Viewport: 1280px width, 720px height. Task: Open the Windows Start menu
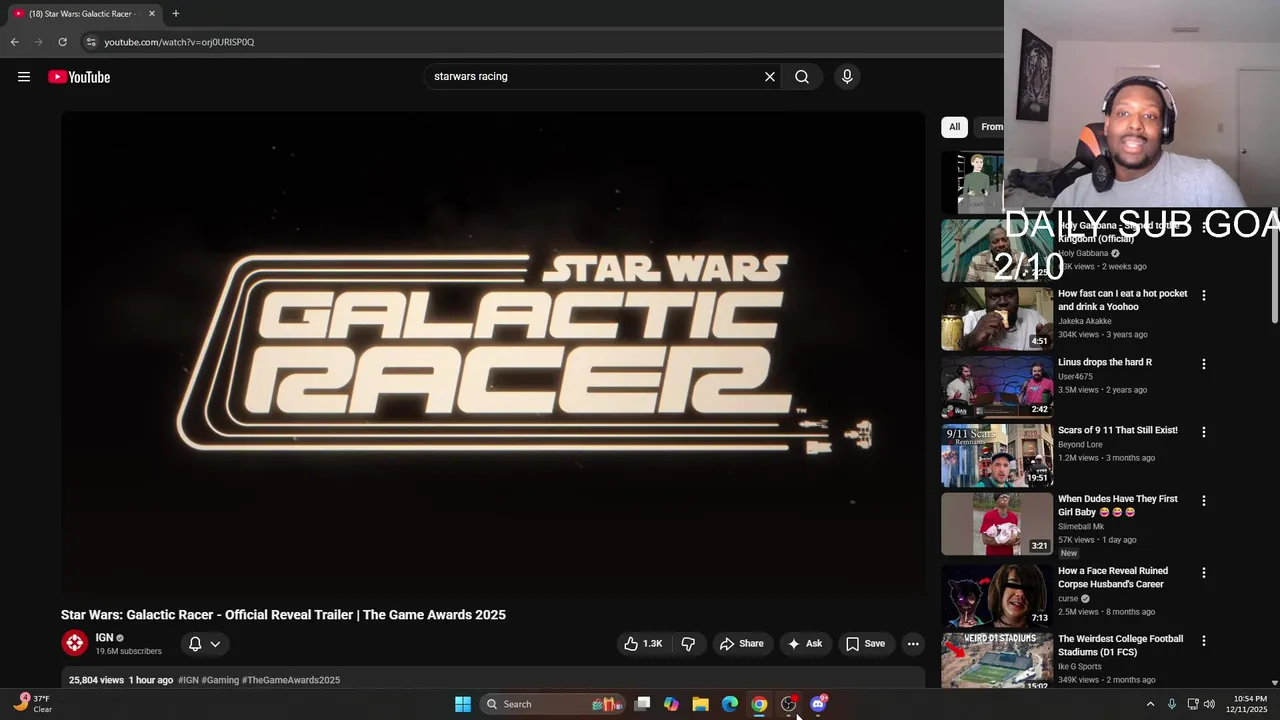[x=463, y=704]
